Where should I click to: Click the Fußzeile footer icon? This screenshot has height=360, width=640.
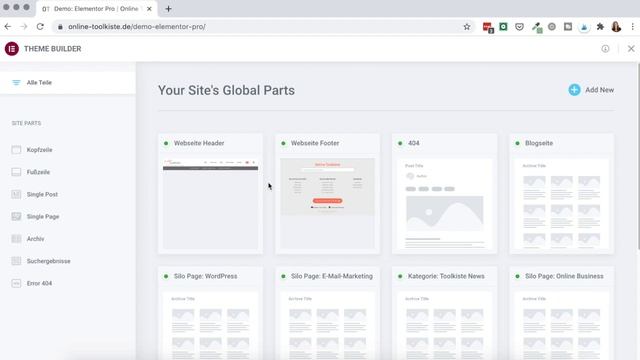click(x=16, y=172)
